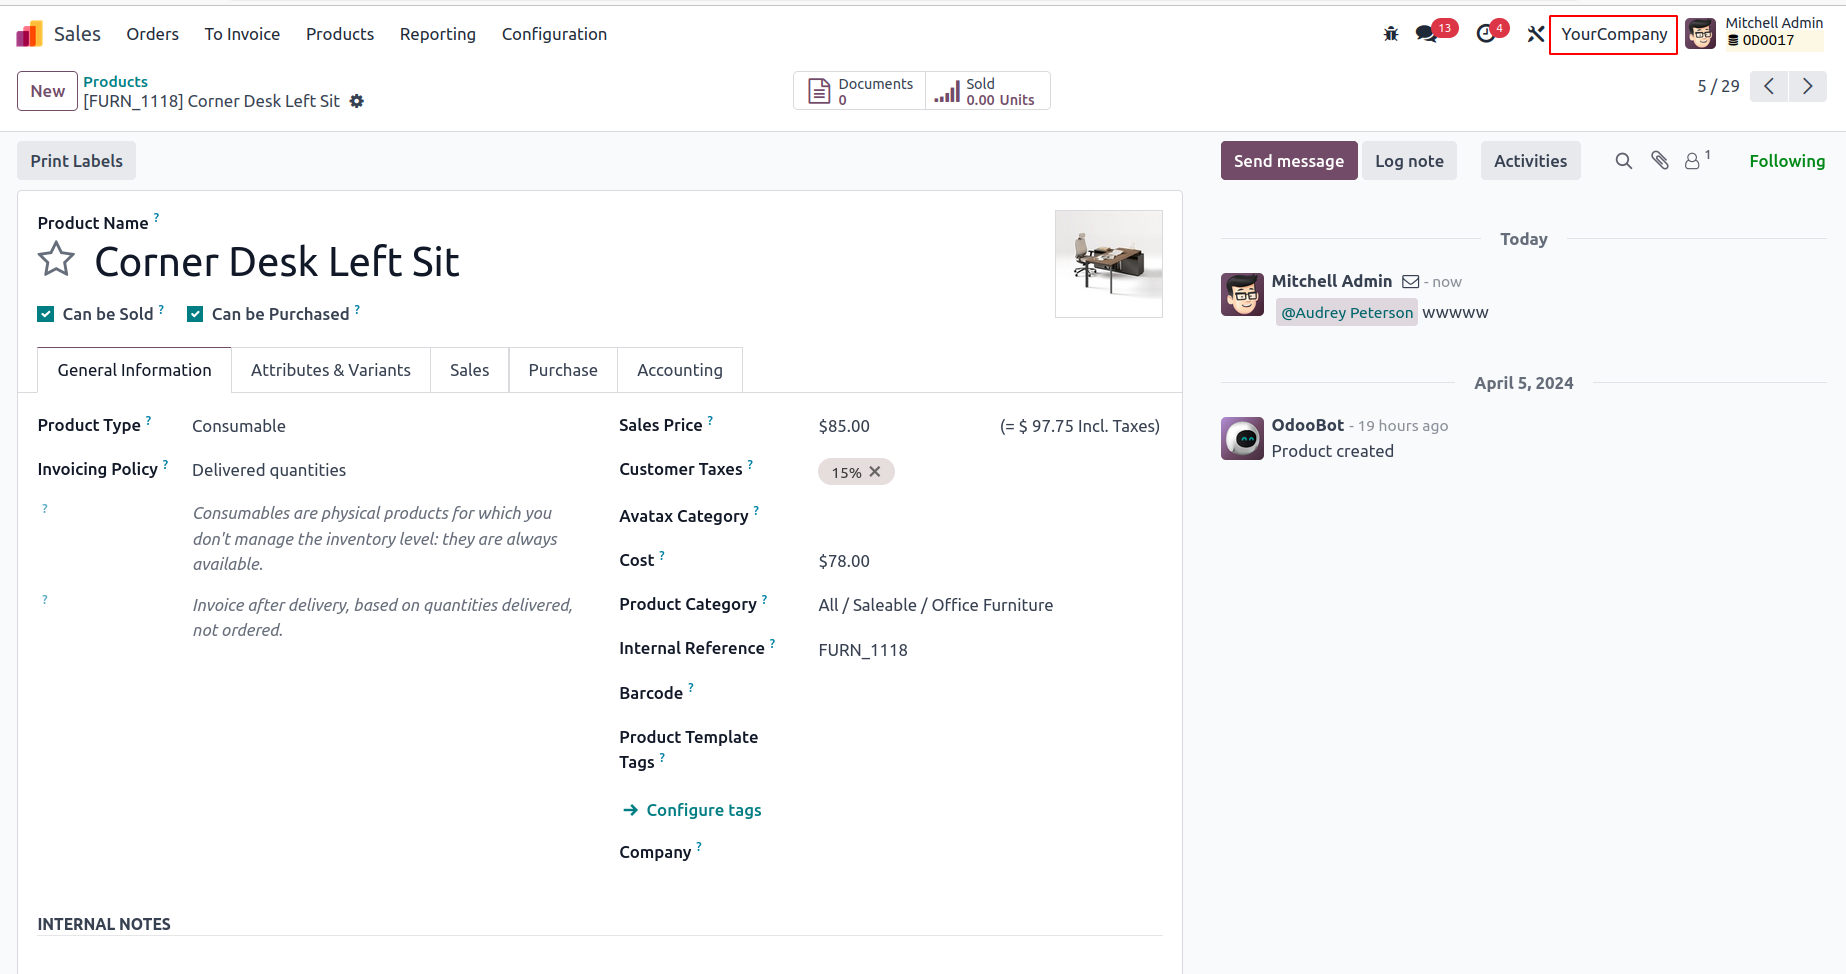The image size is (1846, 974).
Task: Open the activities clock icon
Action: coord(1486,34)
